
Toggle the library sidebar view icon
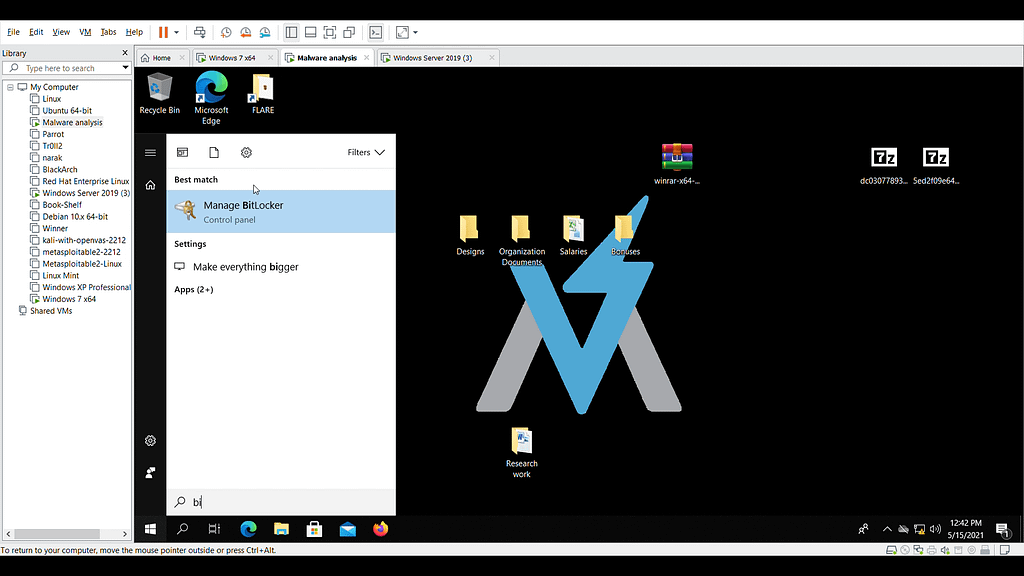[x=291, y=32]
